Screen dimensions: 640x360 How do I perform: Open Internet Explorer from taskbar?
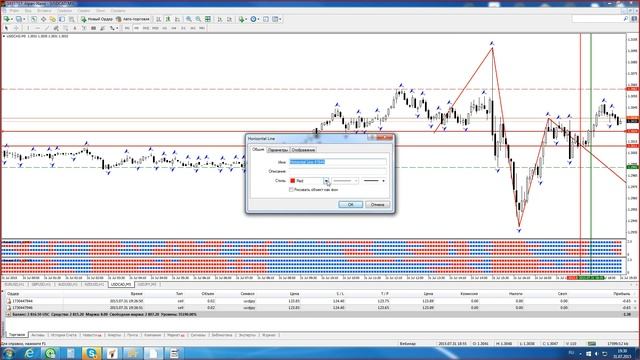click(x=29, y=353)
